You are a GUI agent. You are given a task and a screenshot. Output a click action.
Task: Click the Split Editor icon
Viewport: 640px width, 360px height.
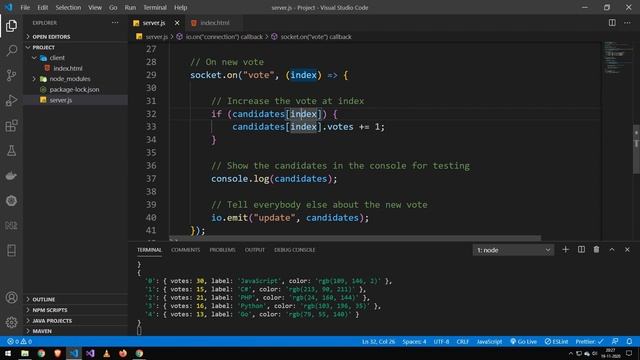click(x=612, y=23)
